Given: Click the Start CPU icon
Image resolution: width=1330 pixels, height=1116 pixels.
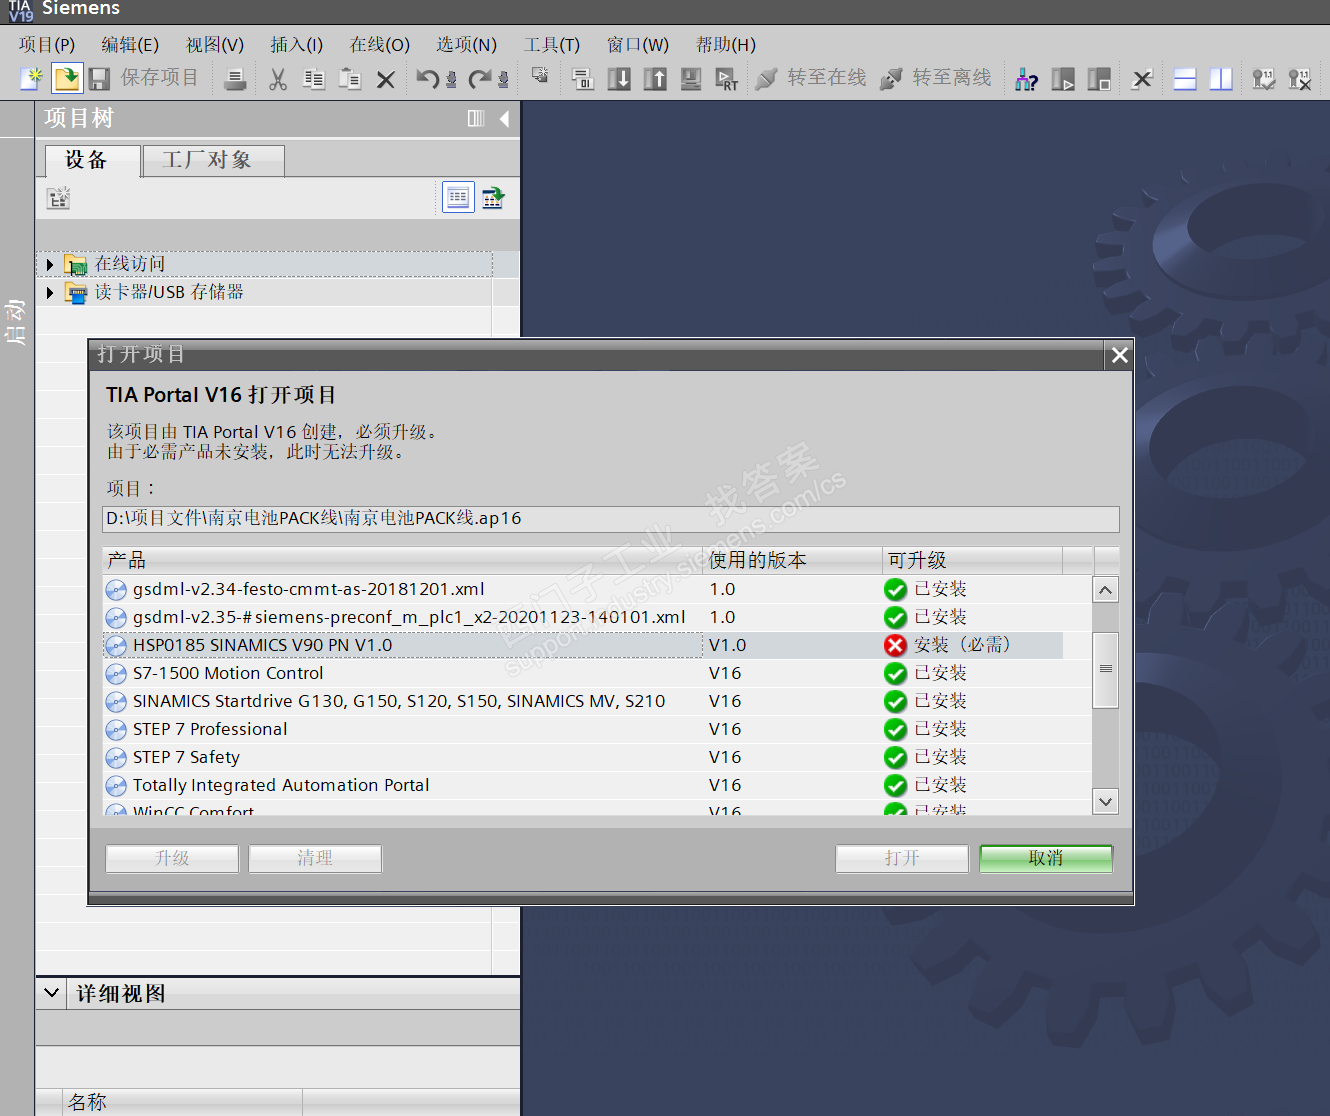Looking at the screenshot, I should pos(1063,79).
